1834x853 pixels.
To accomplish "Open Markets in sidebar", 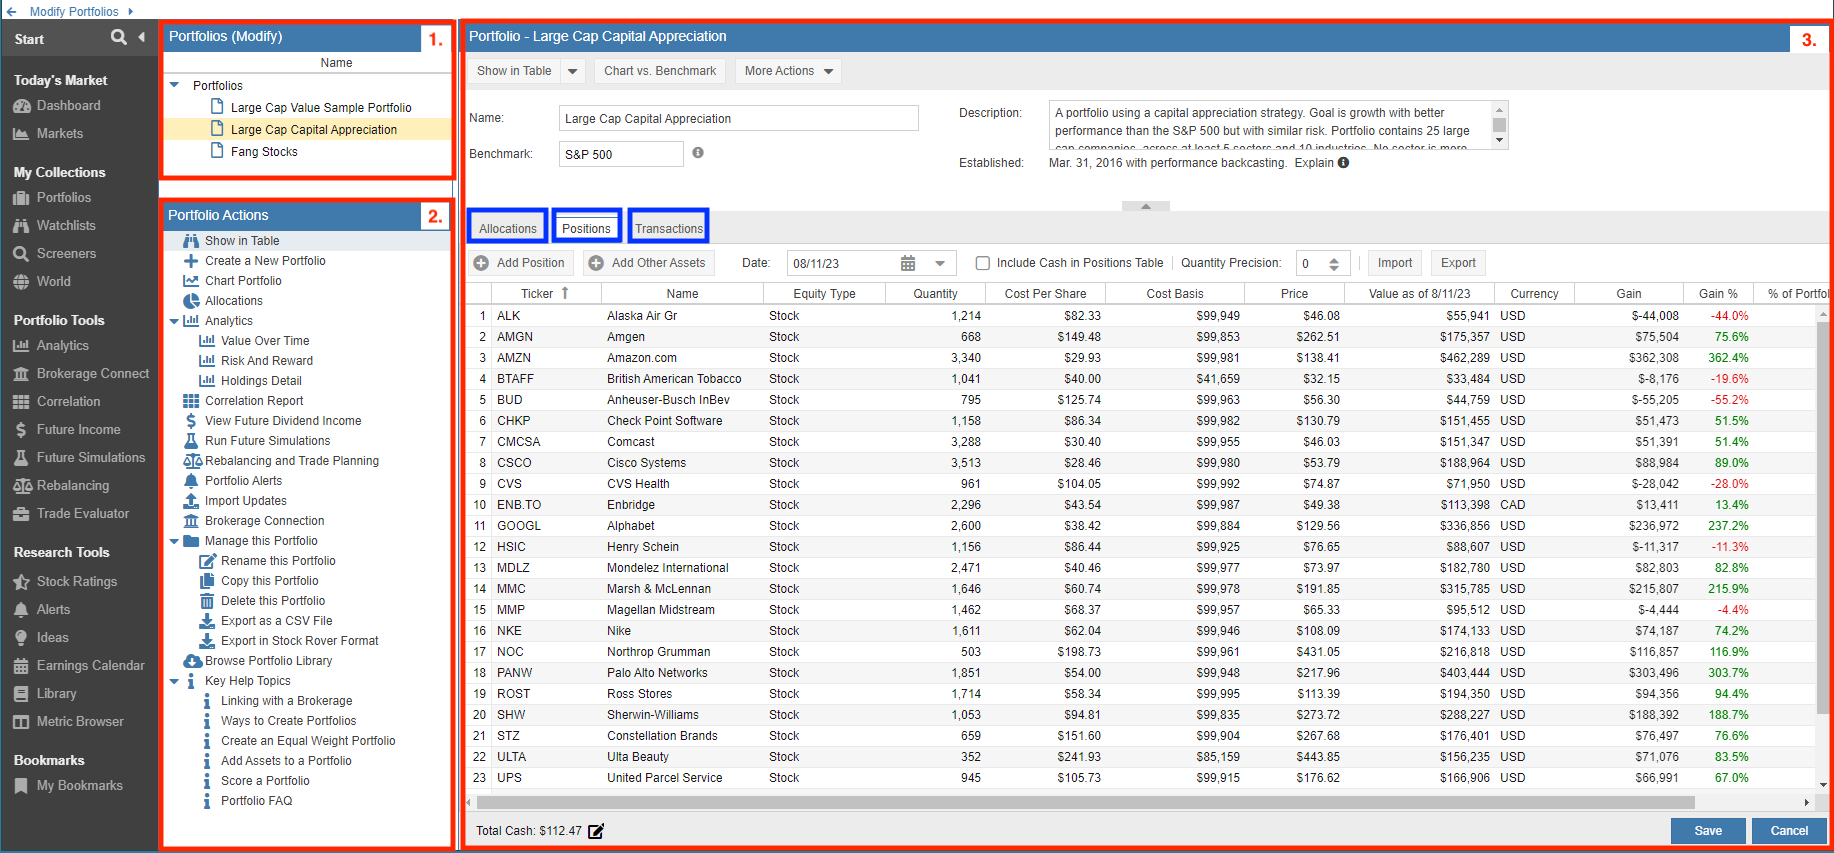I will coord(60,134).
